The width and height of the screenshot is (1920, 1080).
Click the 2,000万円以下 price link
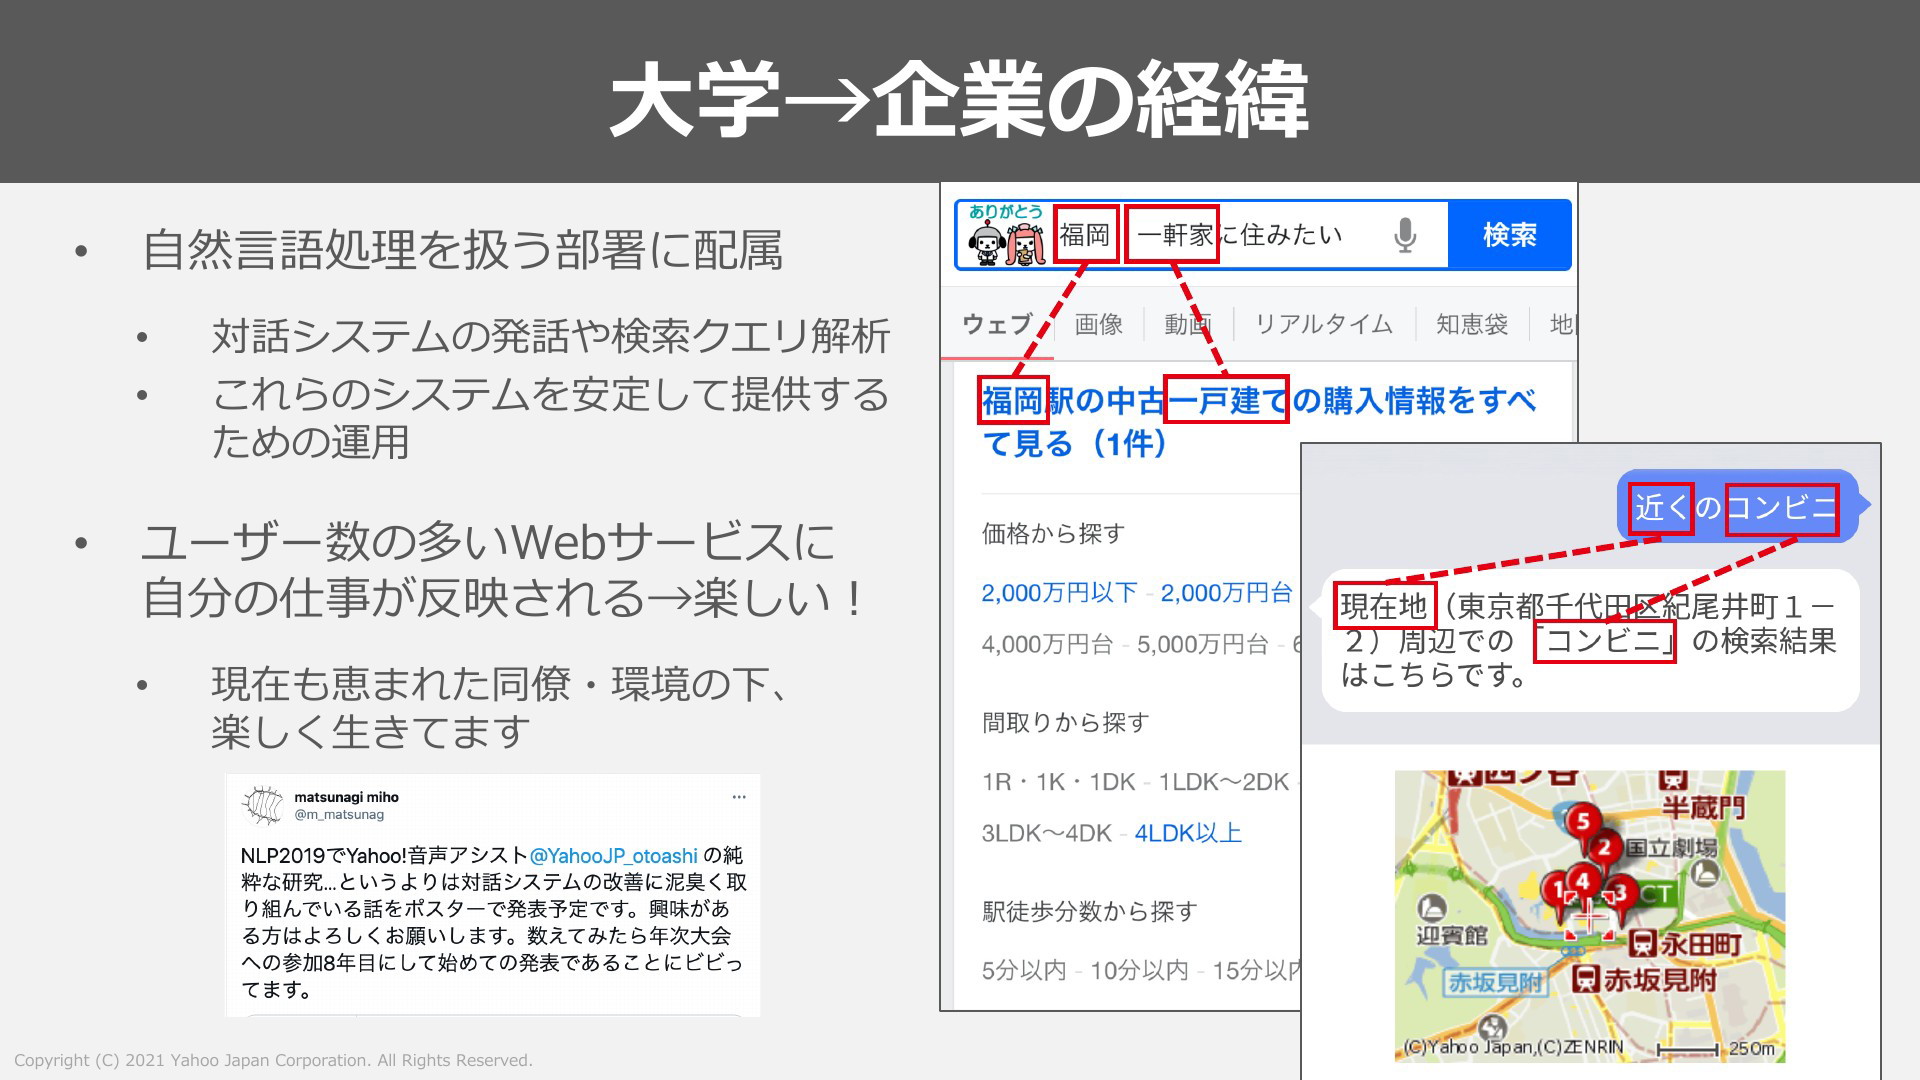pos(1059,593)
